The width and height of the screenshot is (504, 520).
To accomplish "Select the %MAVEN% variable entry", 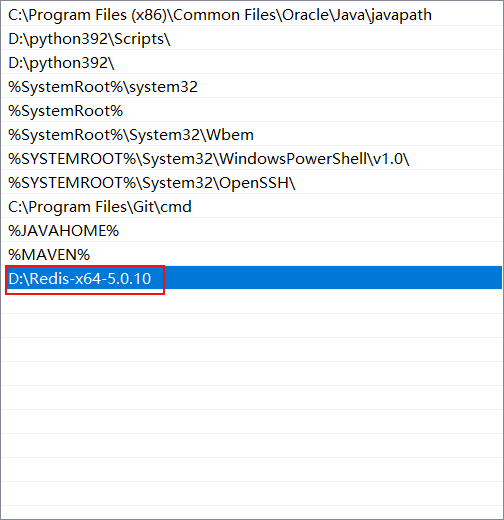I will 252,255.
